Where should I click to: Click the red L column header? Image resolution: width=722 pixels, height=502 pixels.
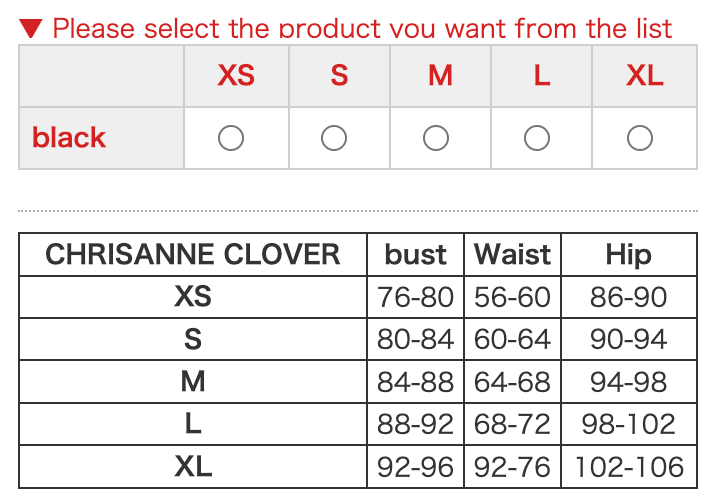point(542,76)
